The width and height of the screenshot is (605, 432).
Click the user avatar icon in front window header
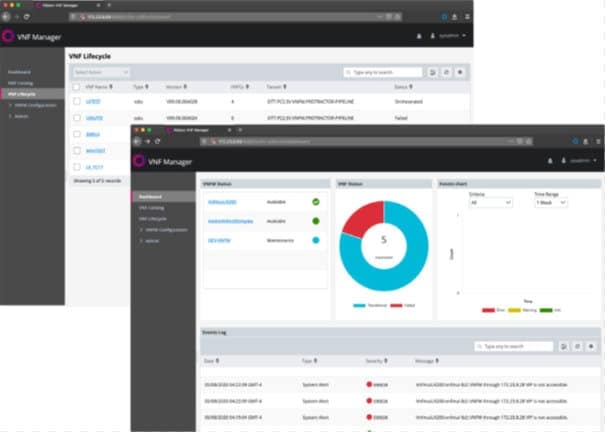tap(563, 160)
